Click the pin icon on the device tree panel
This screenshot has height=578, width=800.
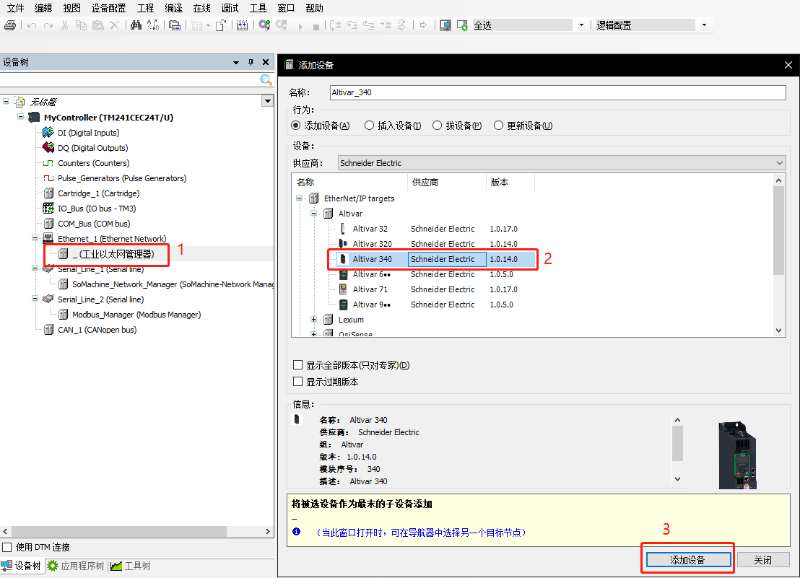coord(251,62)
